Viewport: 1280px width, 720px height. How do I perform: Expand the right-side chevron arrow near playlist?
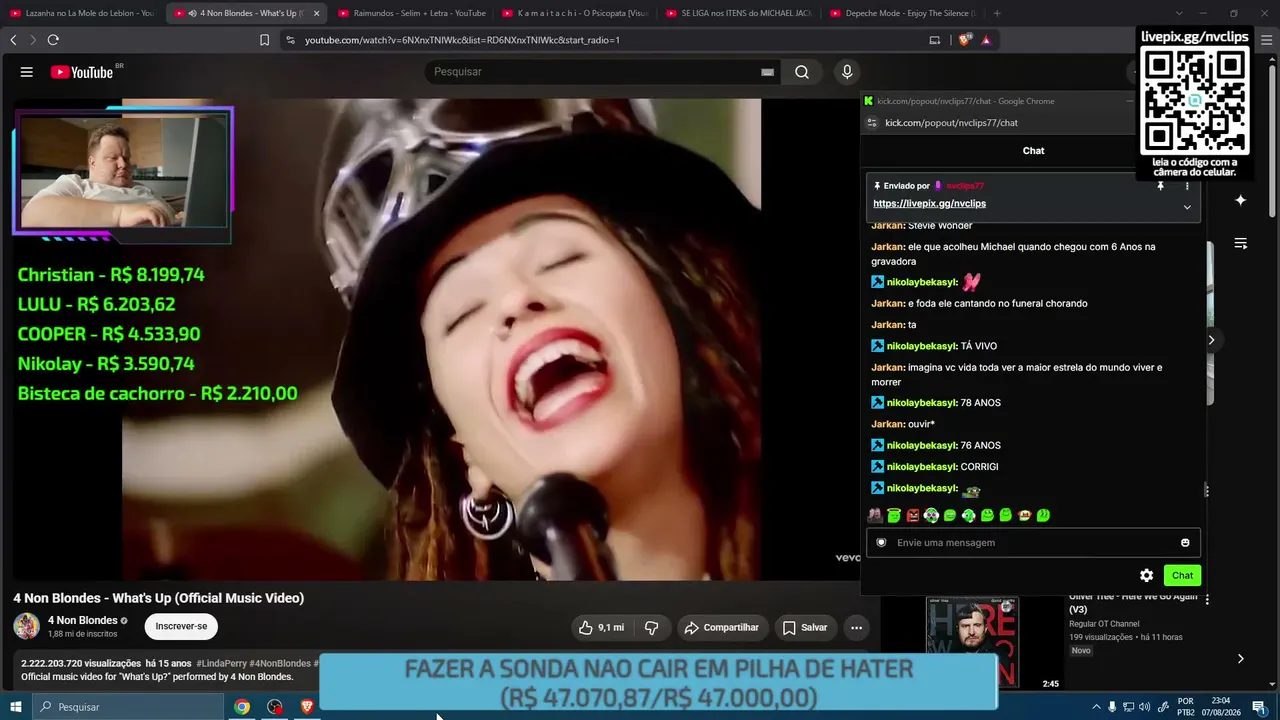pyautogui.click(x=1211, y=340)
